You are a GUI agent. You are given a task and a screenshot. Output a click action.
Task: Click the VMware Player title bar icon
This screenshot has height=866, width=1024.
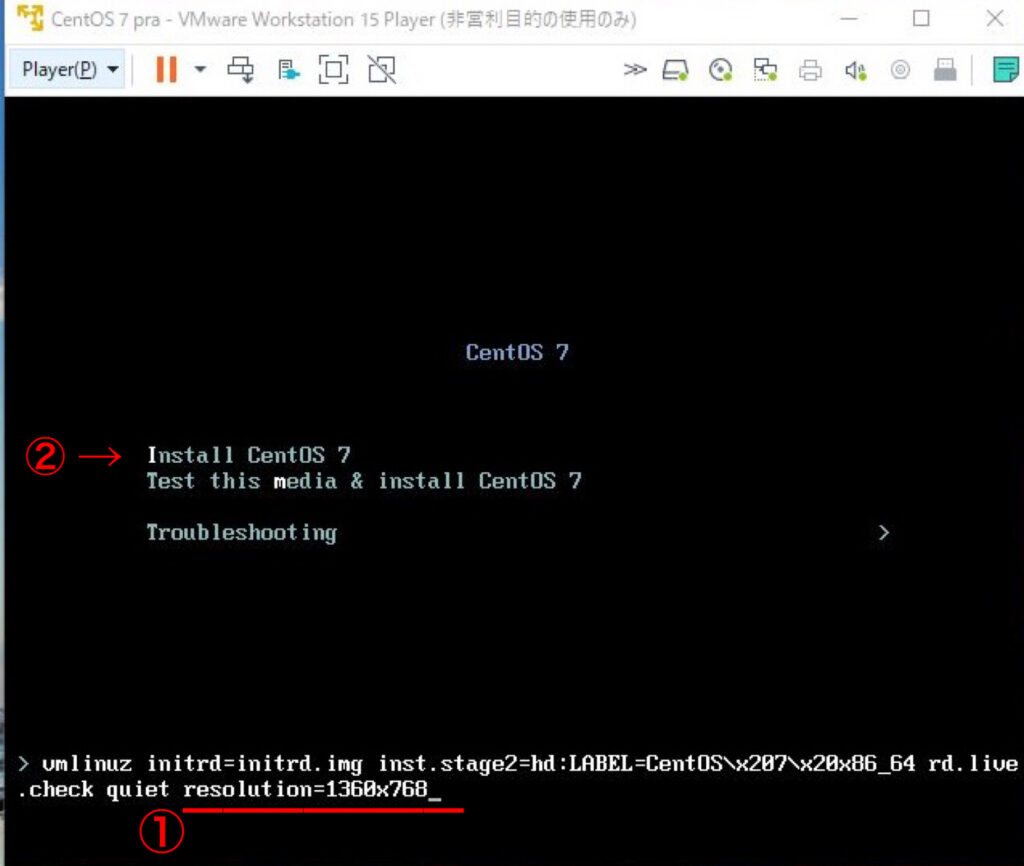29,18
